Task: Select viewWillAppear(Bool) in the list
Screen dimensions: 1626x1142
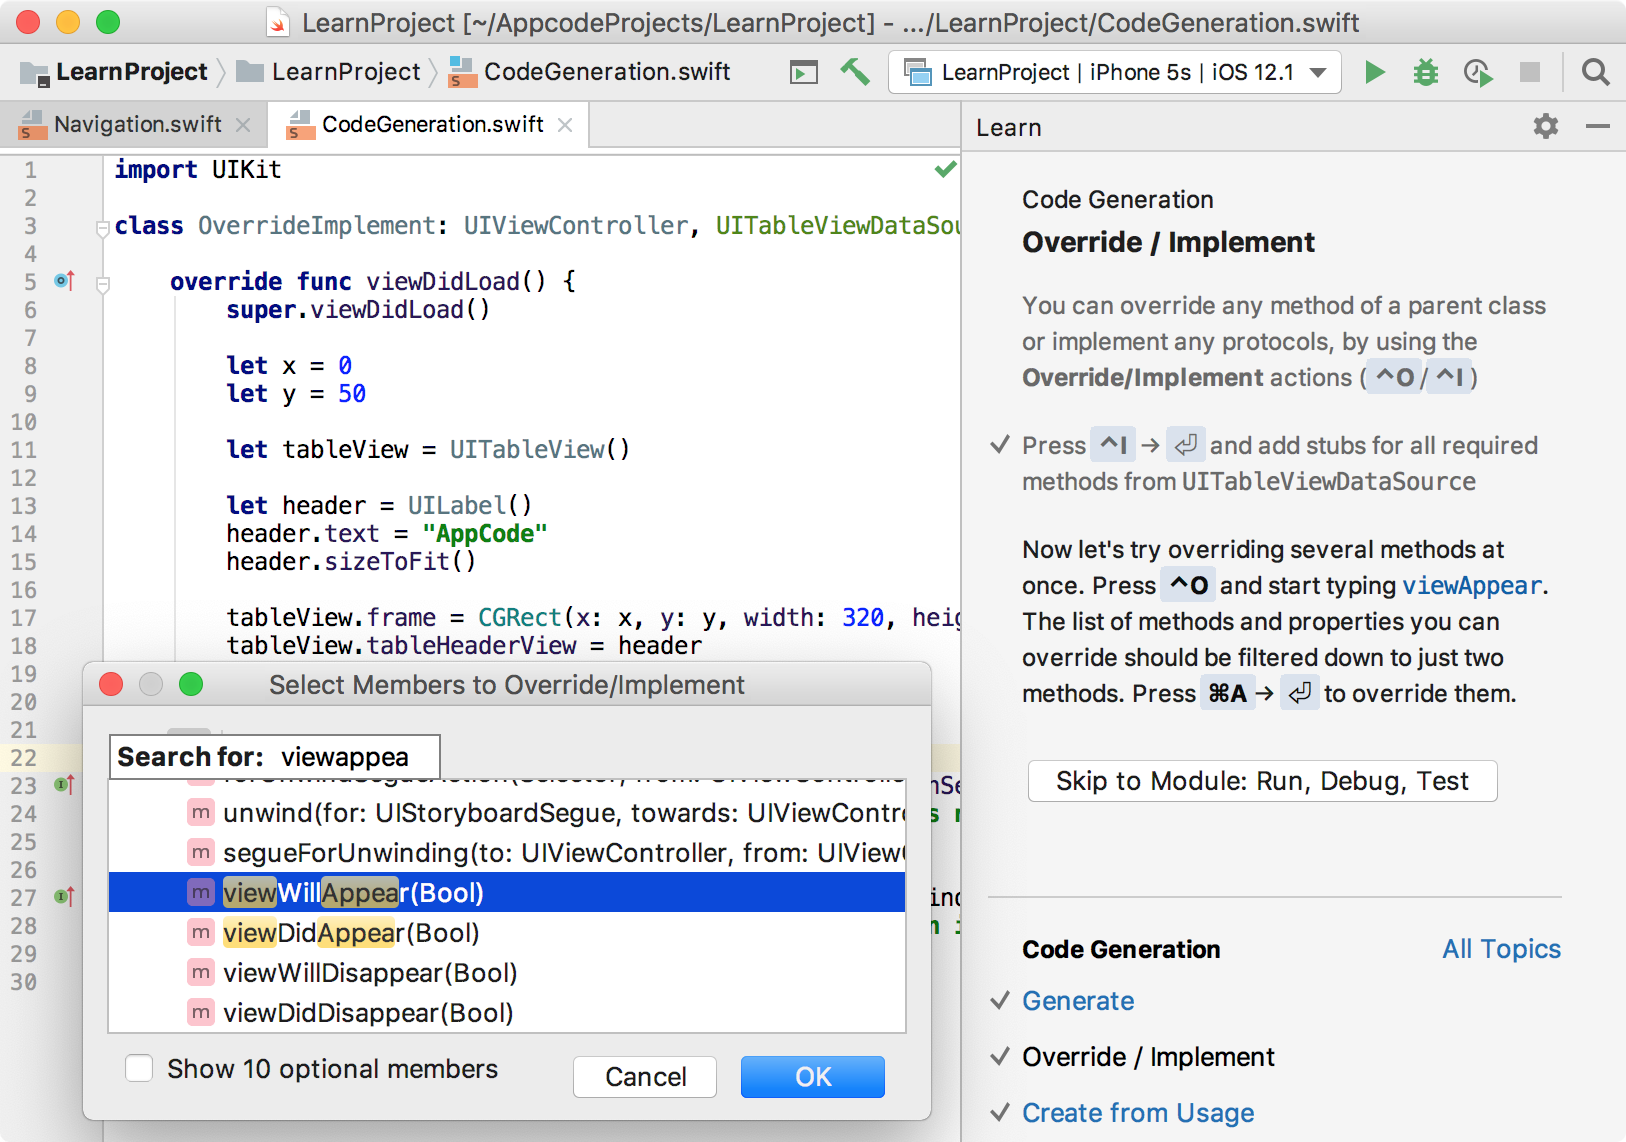Action: (x=507, y=892)
